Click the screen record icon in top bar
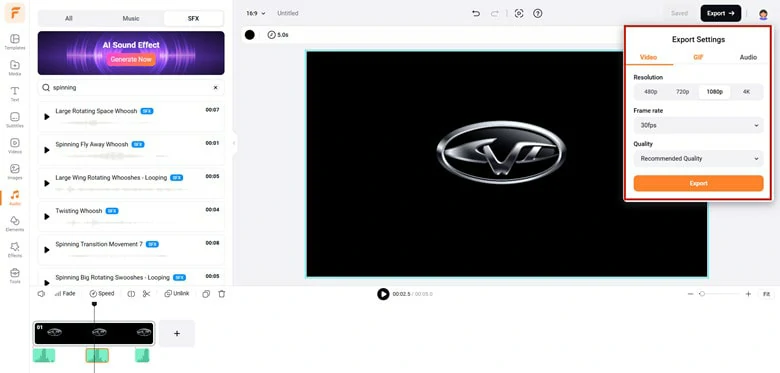780x373 pixels. [519, 13]
